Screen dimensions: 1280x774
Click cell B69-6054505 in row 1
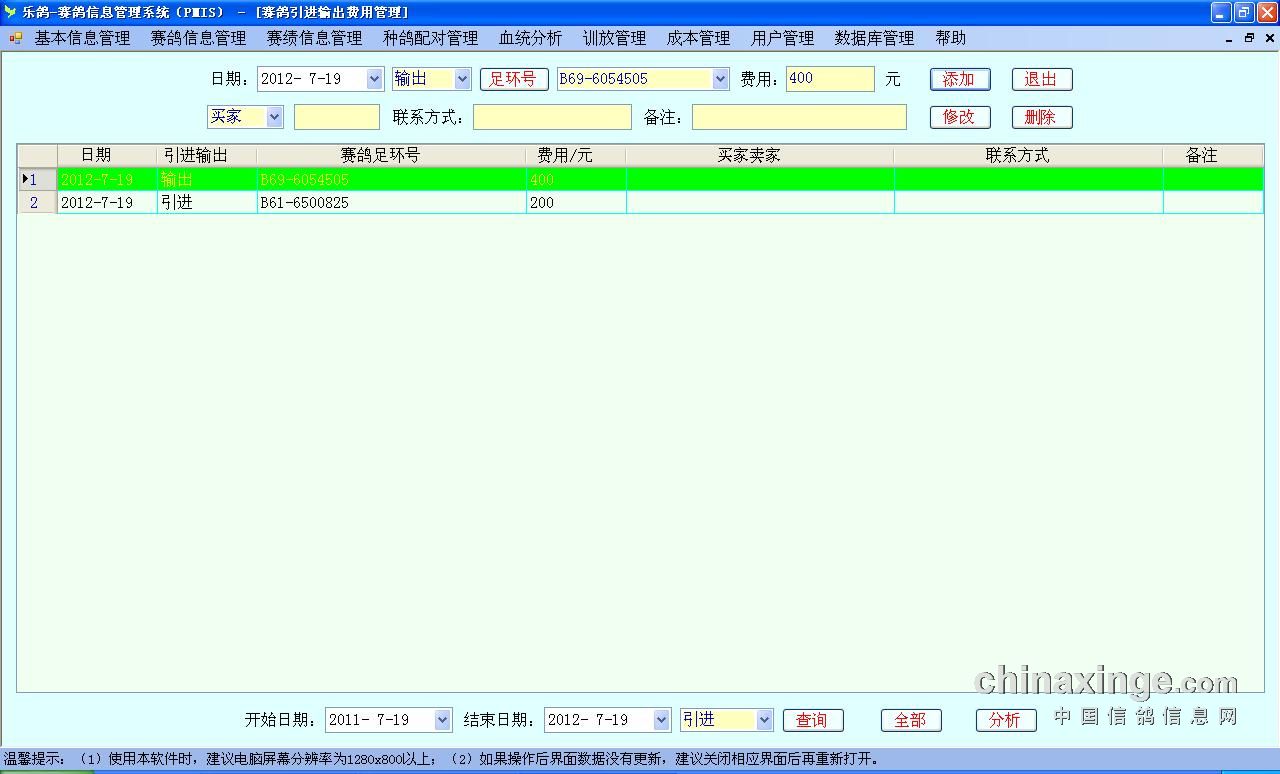point(391,179)
